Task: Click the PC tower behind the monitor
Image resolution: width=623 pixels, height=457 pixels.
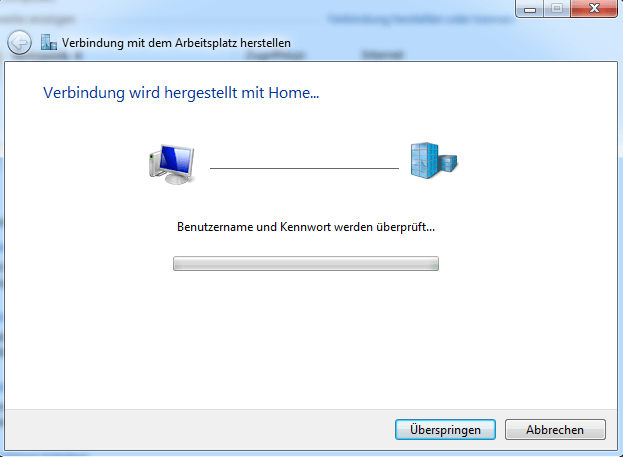Action: tap(154, 165)
